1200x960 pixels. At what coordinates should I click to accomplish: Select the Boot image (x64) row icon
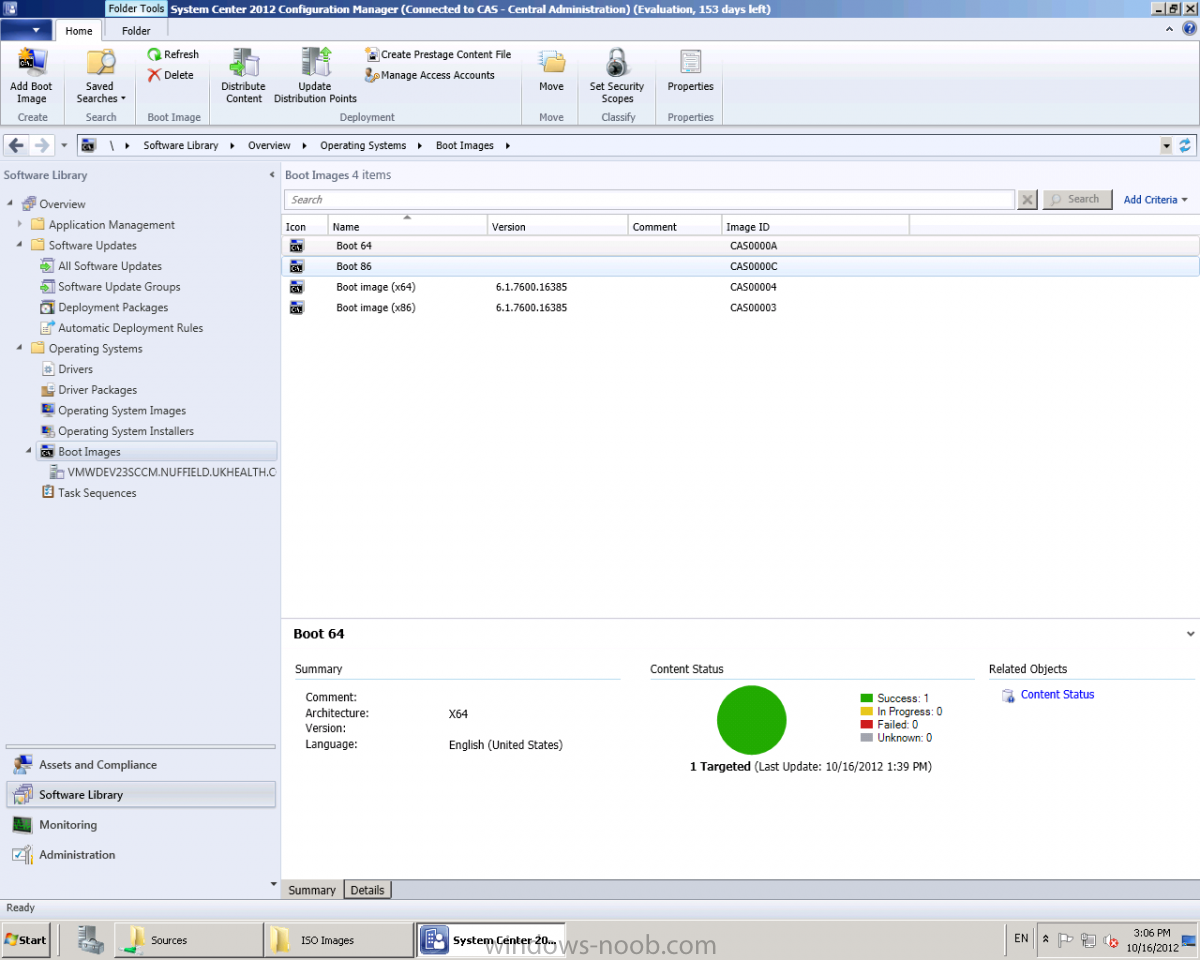point(296,287)
